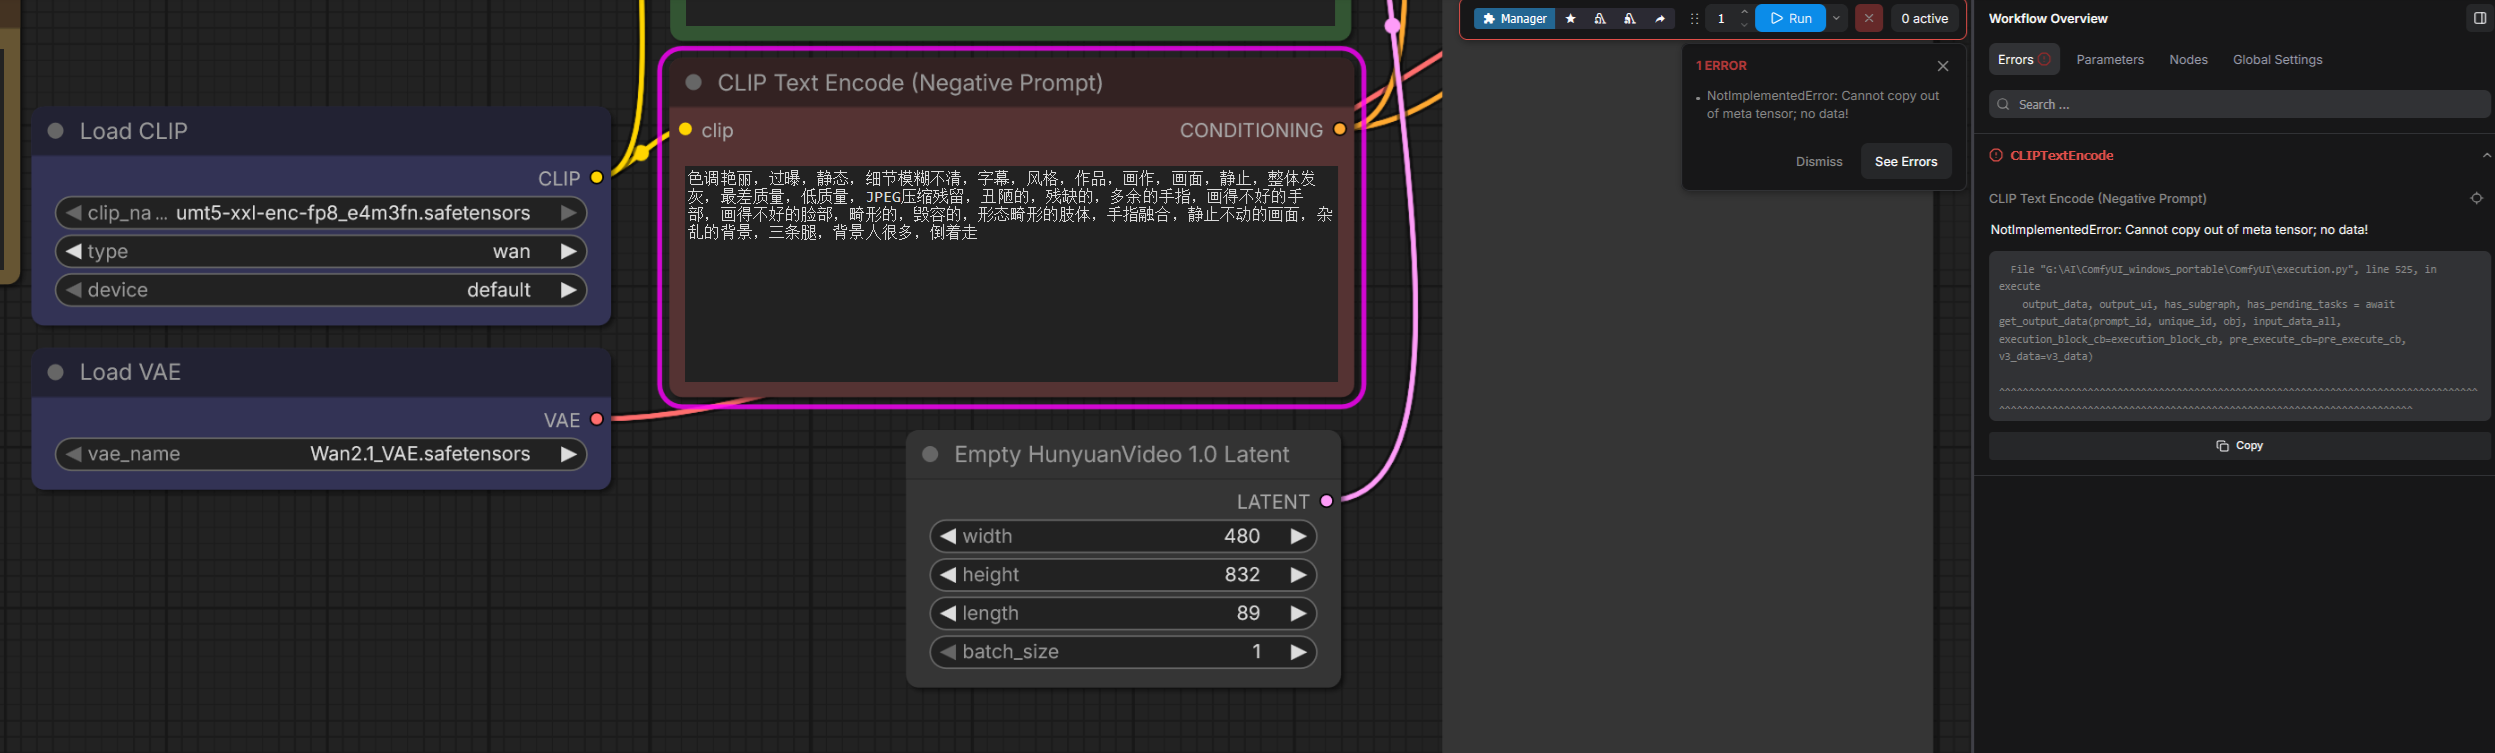Viewport: 2495px width, 753px height.
Task: Click the free cache icon beside share arrow
Action: [x=1630, y=19]
